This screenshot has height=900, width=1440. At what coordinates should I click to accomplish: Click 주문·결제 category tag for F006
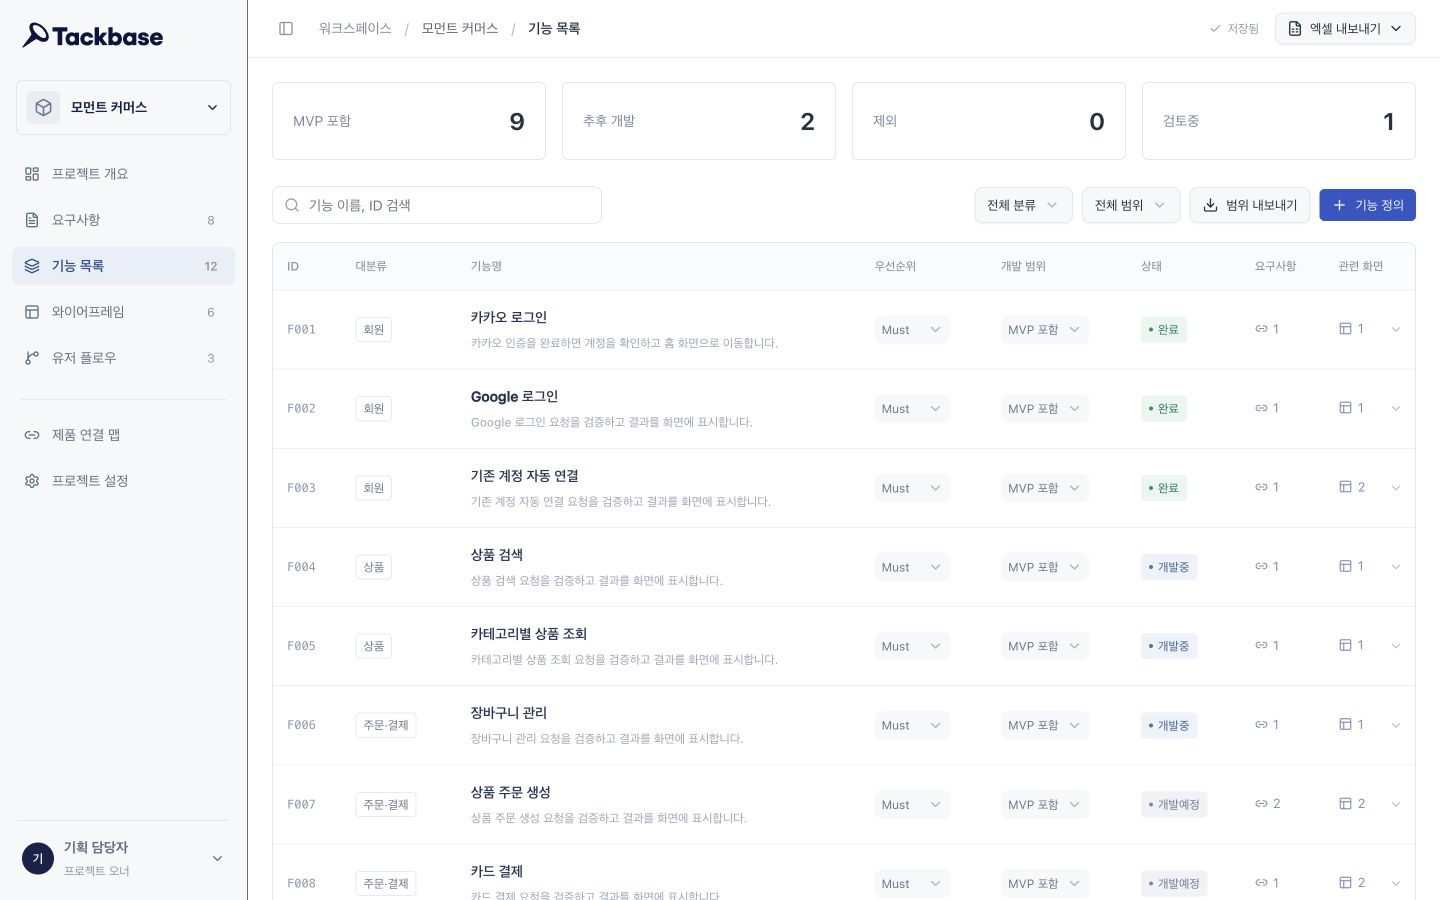coord(386,725)
